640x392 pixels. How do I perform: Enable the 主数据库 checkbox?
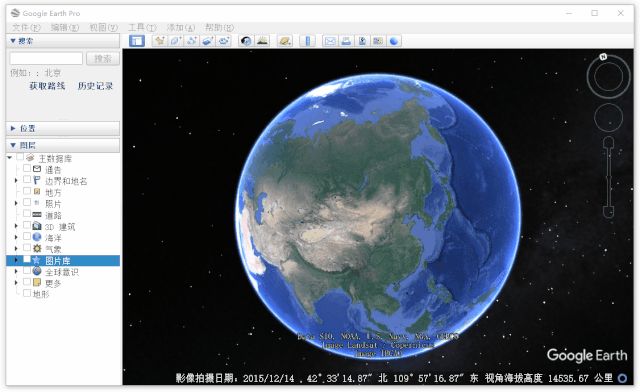point(20,157)
